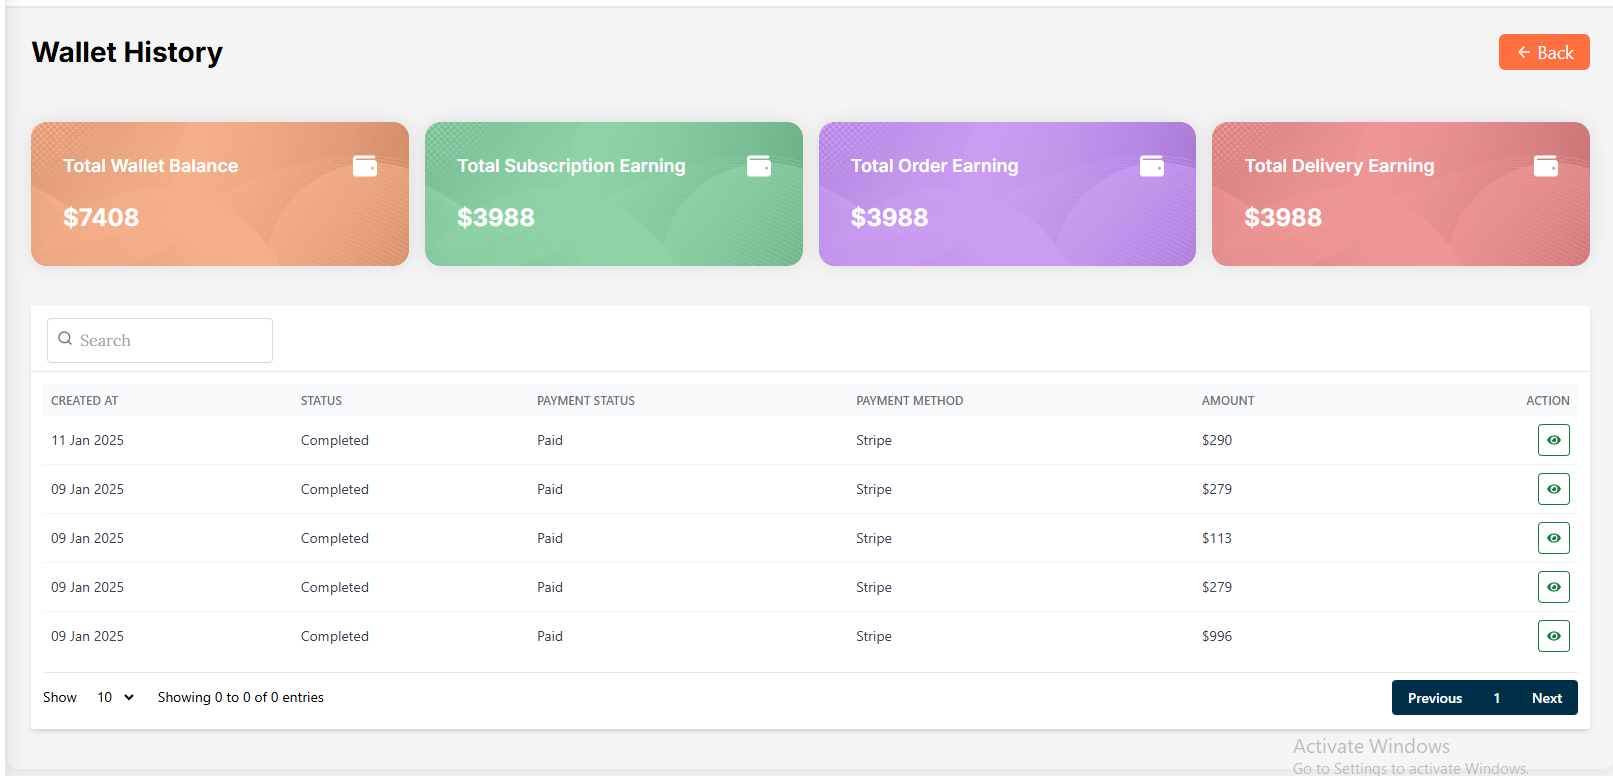The width and height of the screenshot is (1613, 776).
Task: Focus the Search input field
Action: 170,341
